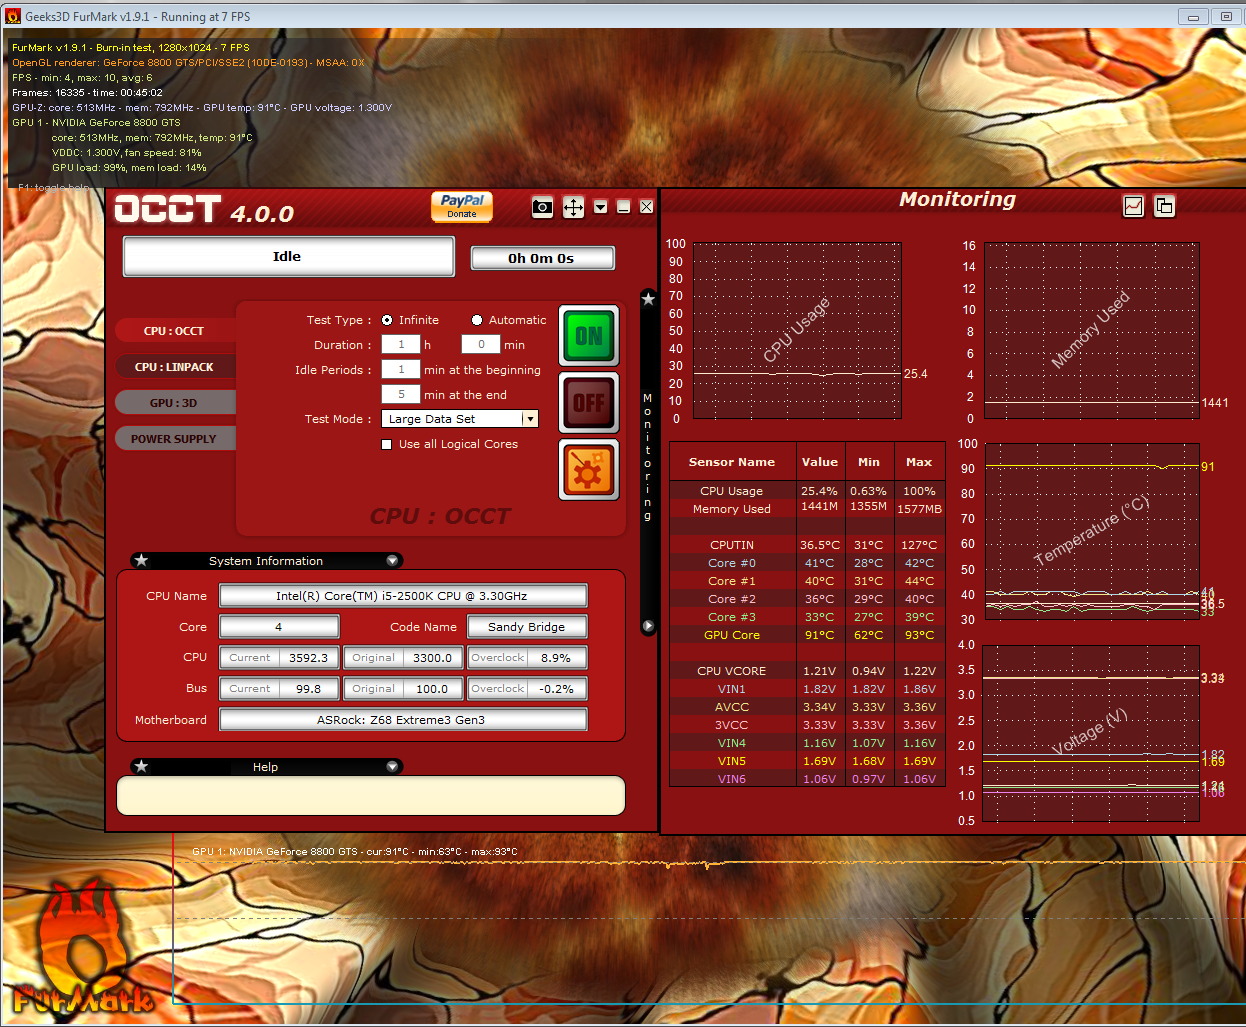Click the CPU Overclock 8.9% field
This screenshot has height=1027, width=1246.
527,658
